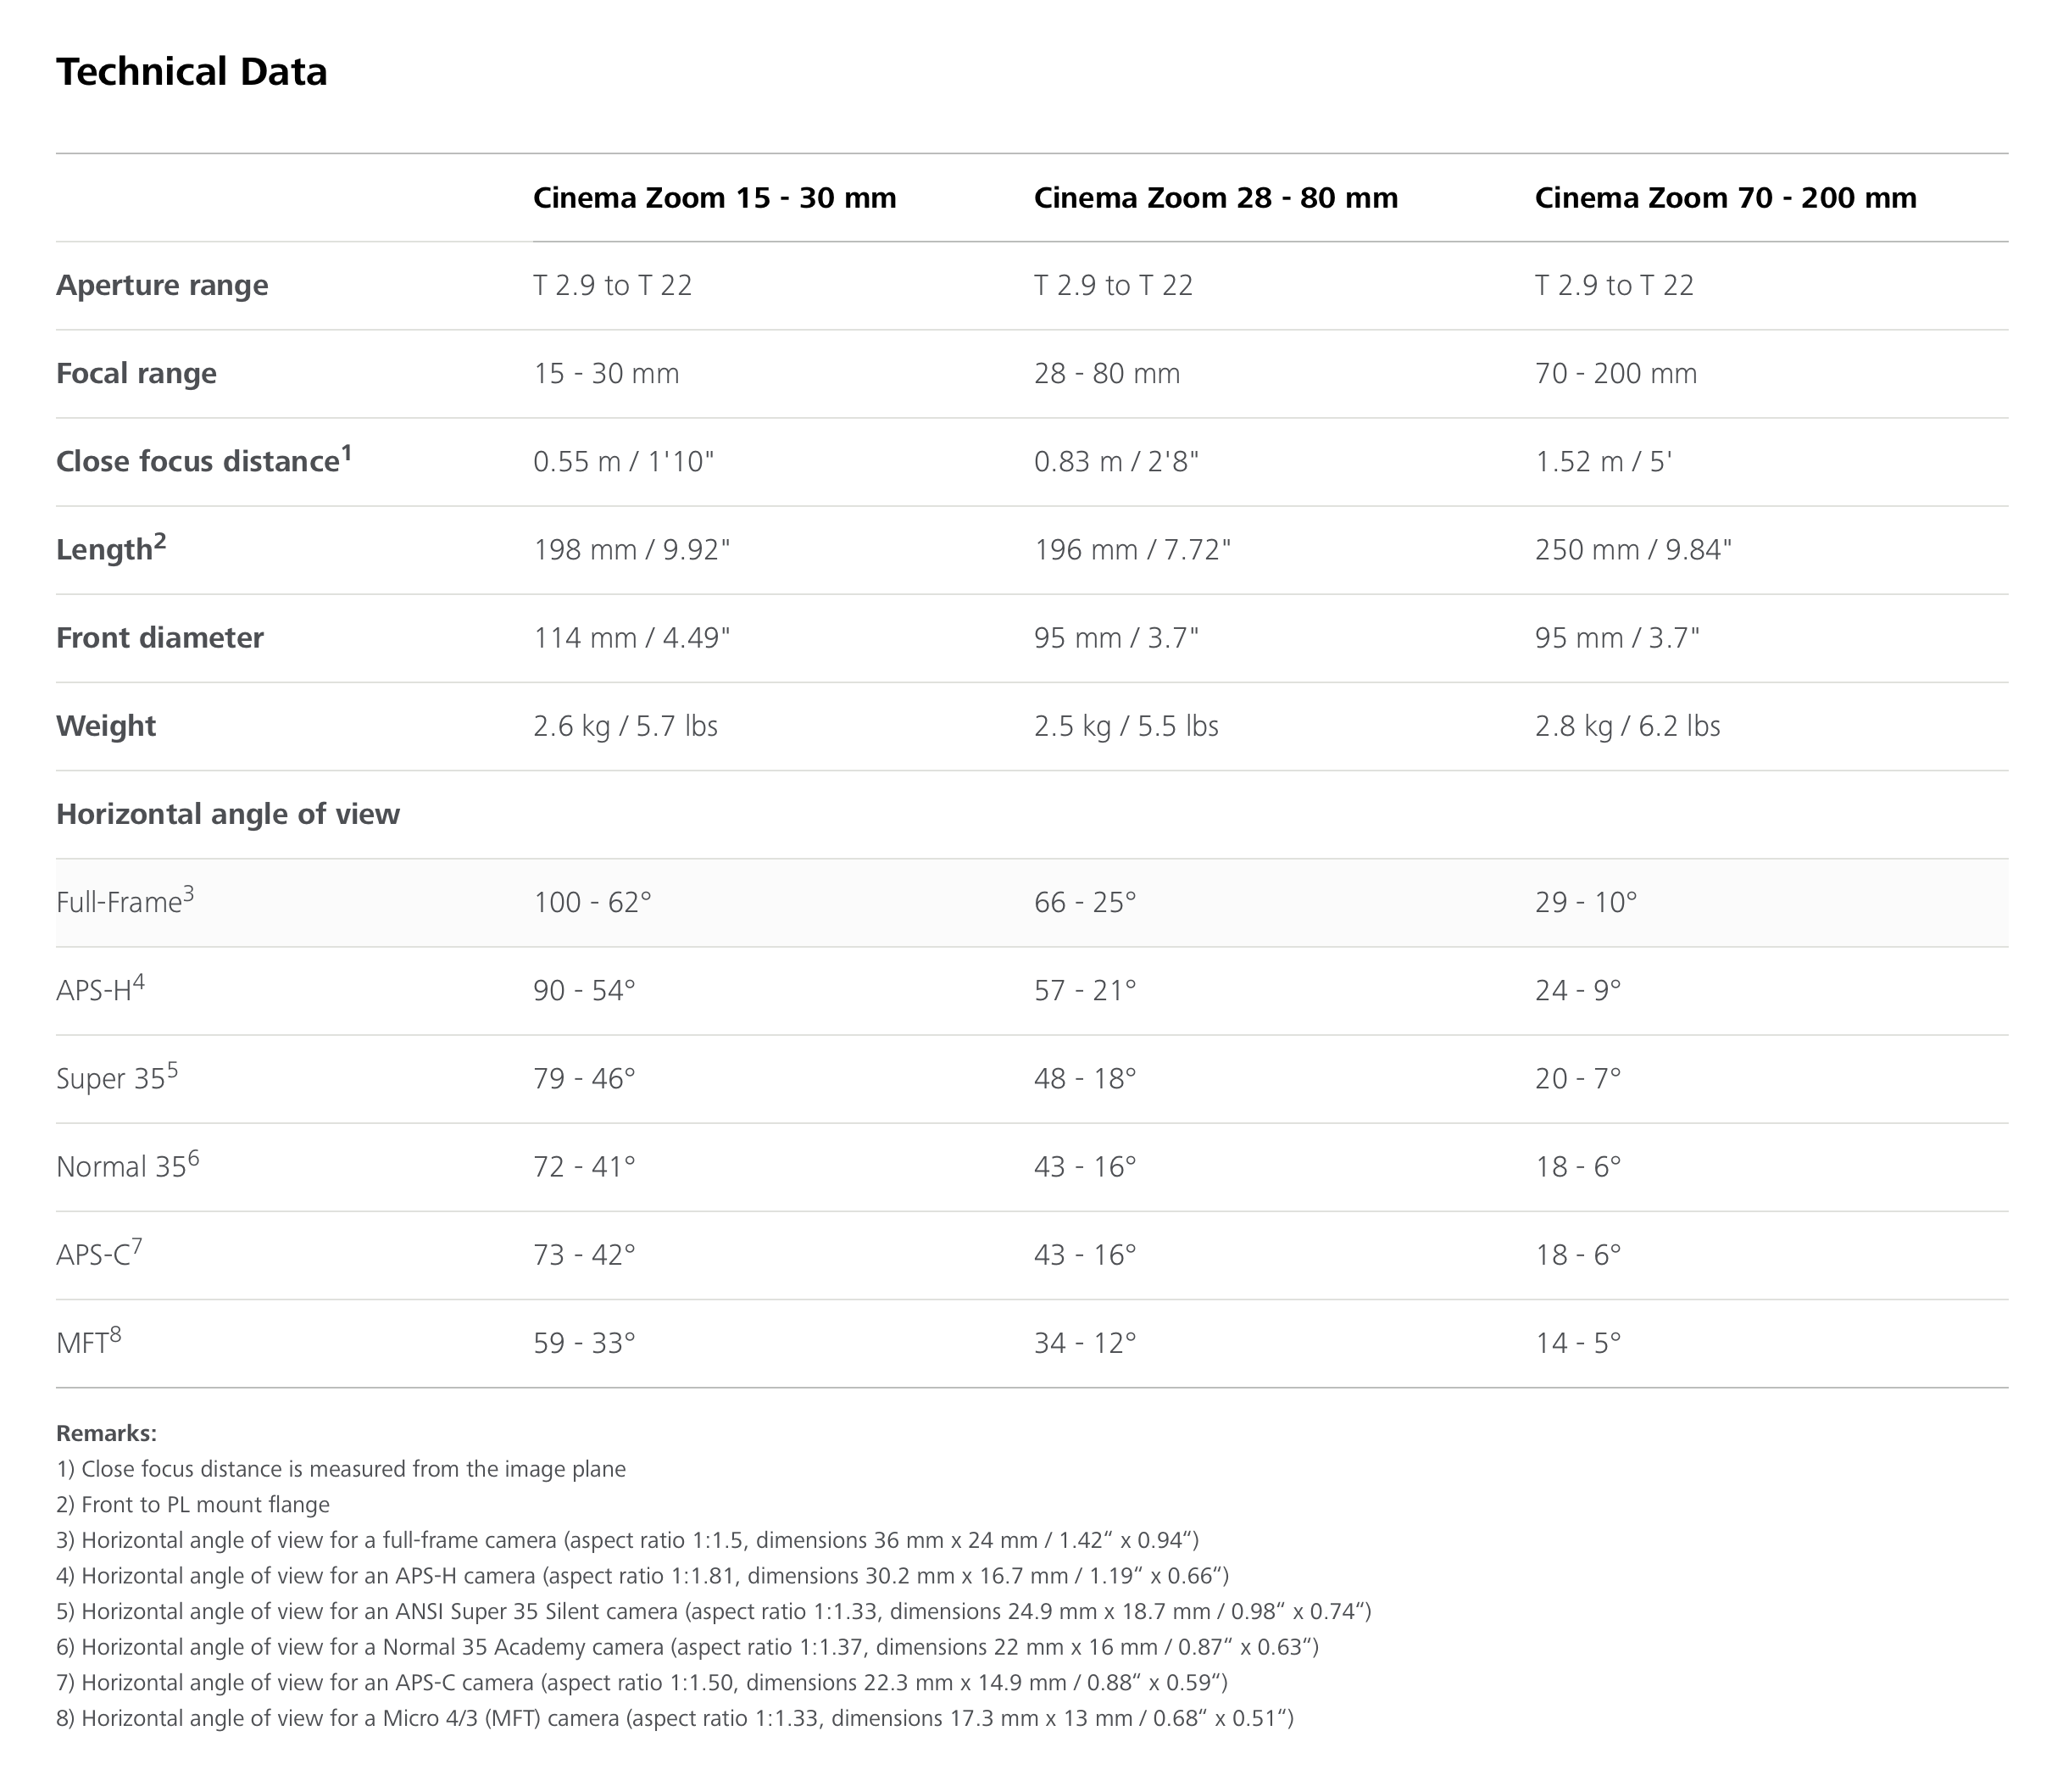Select the MFT row label
The width and height of the screenshot is (2063, 1792).
[x=88, y=1340]
